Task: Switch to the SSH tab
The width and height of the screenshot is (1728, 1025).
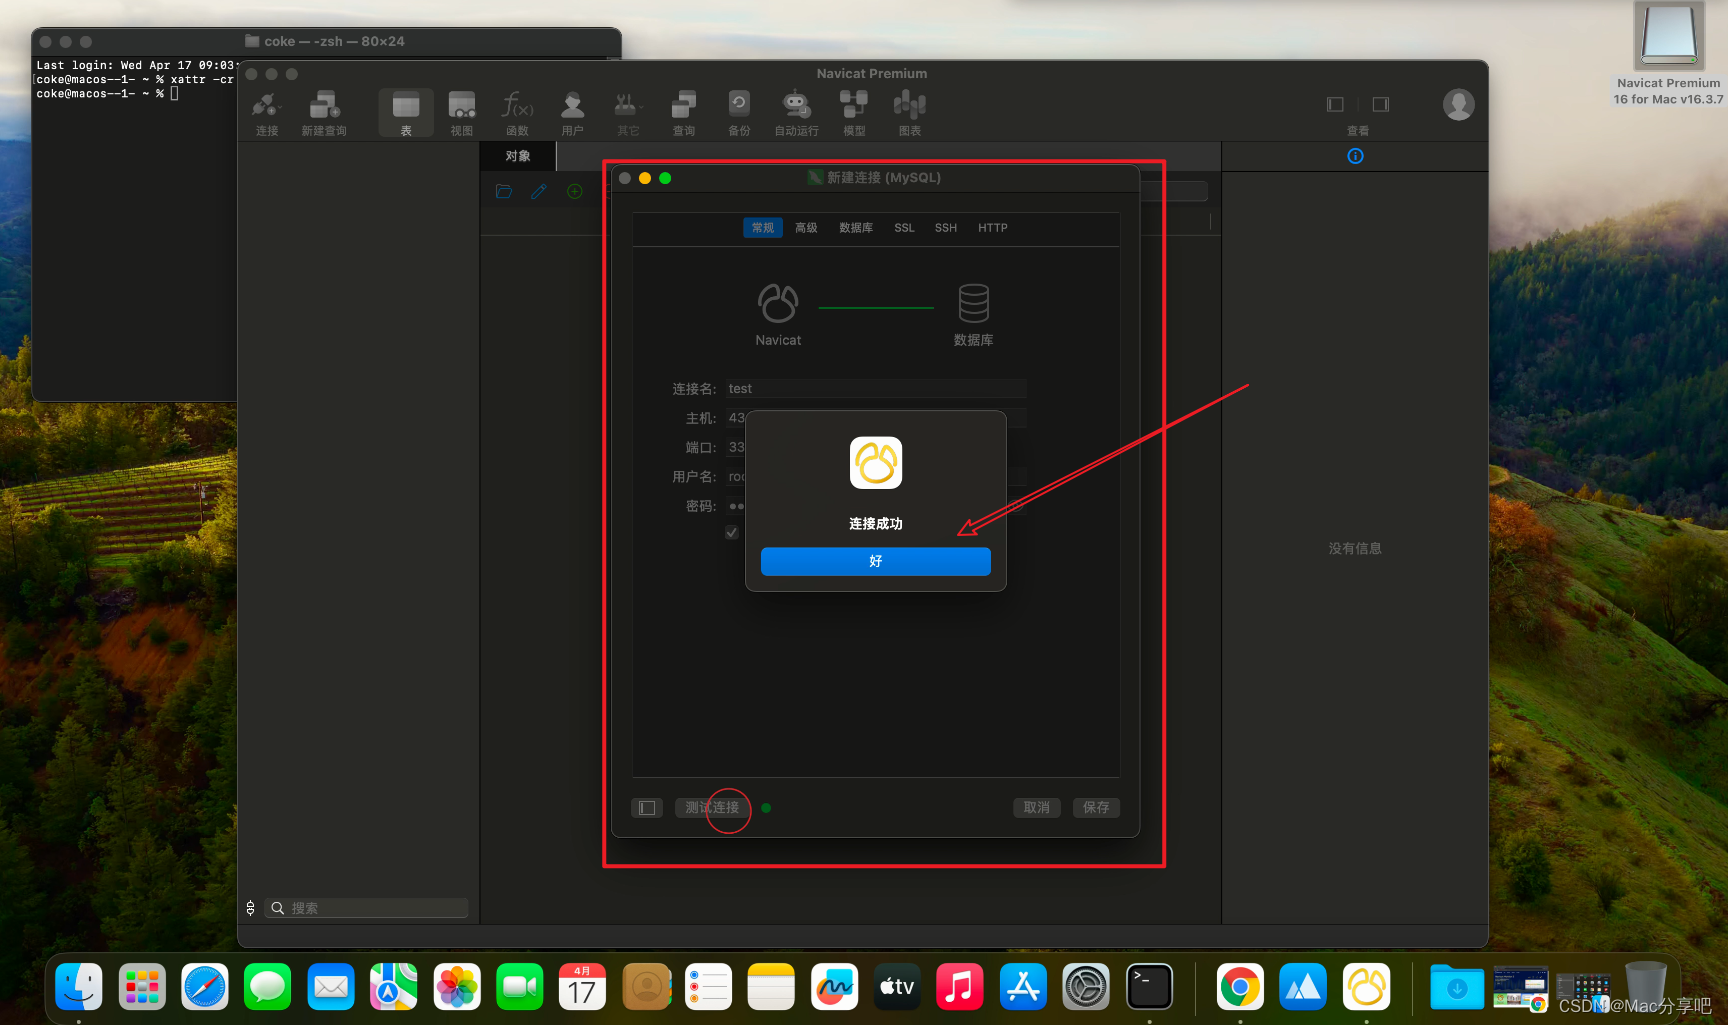Action: click(x=946, y=228)
